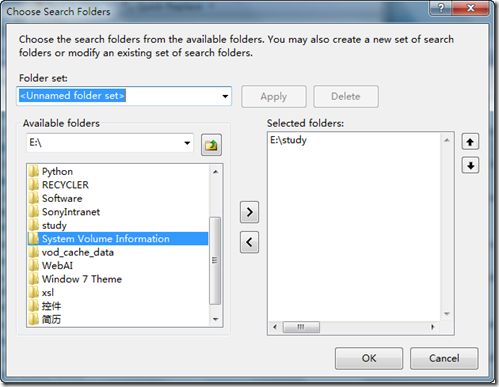This screenshot has width=499, height=387.
Task: Select the RECYCLER folder
Action: (118, 185)
